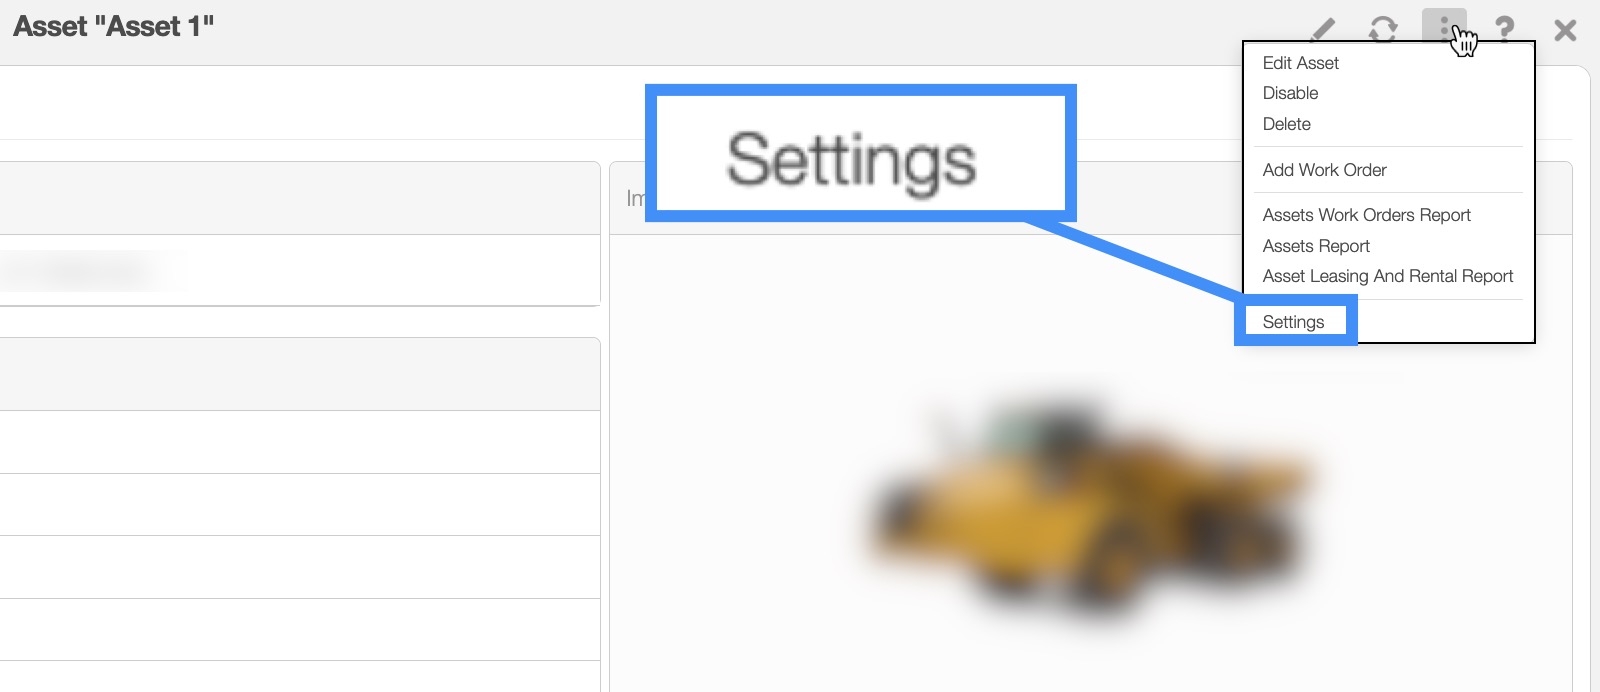Choose Asset Leasing And Rental Report
The height and width of the screenshot is (692, 1600).
point(1387,276)
